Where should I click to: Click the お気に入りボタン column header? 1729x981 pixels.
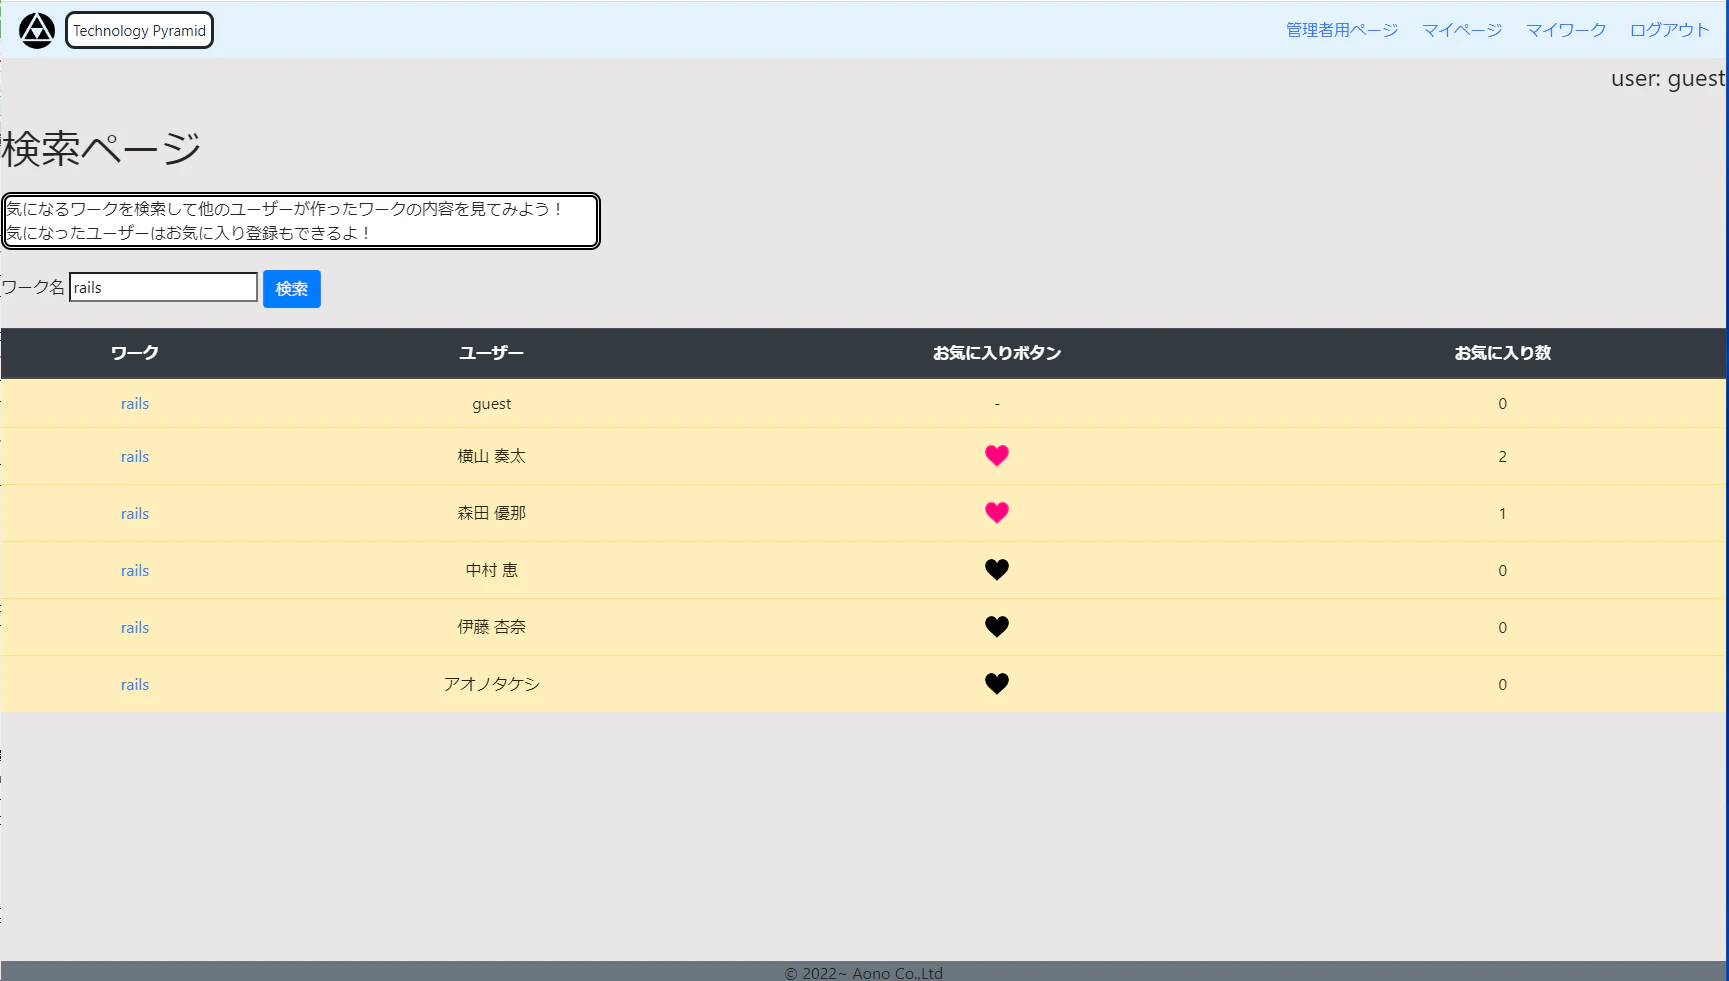997,353
